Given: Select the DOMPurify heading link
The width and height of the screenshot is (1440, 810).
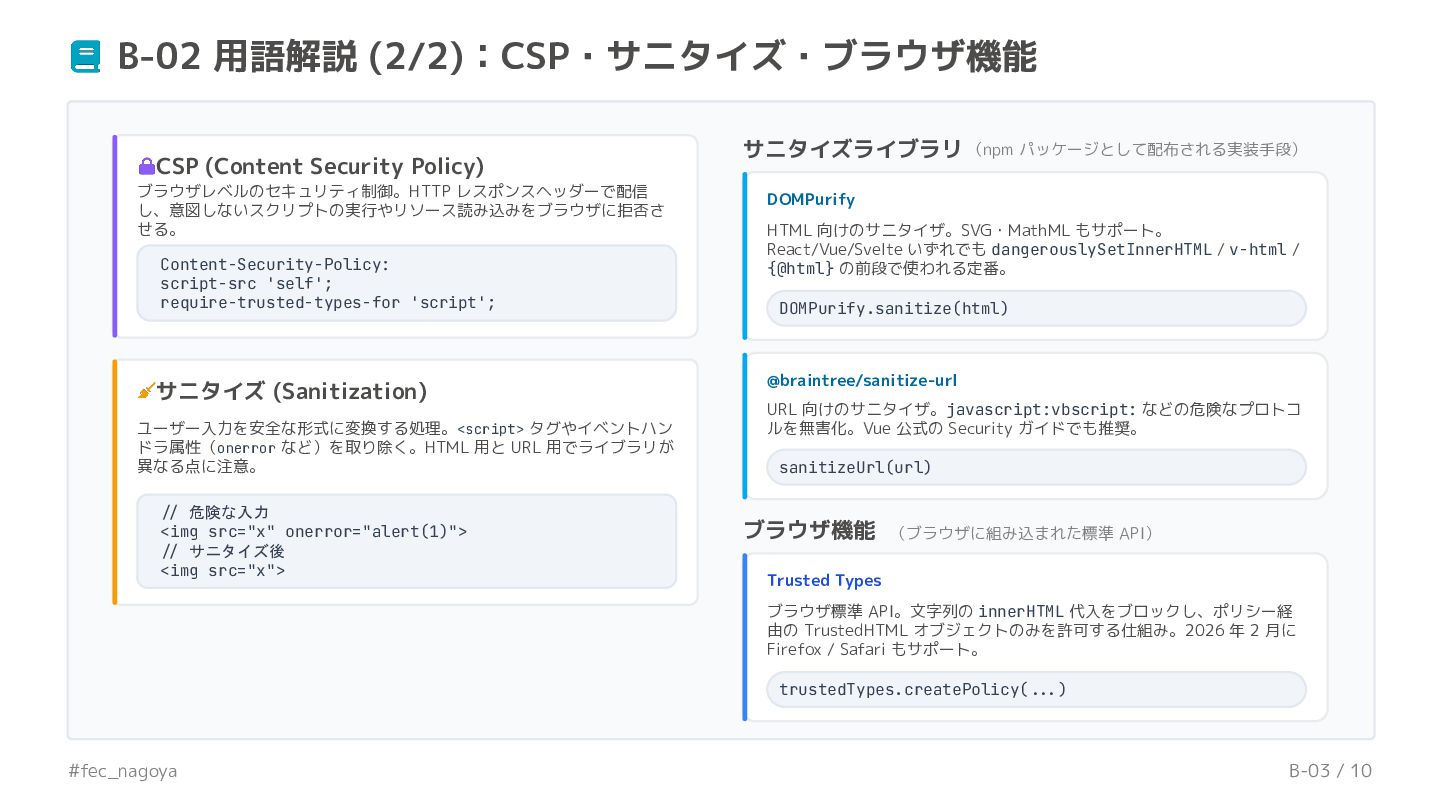Looking at the screenshot, I should click(810, 199).
